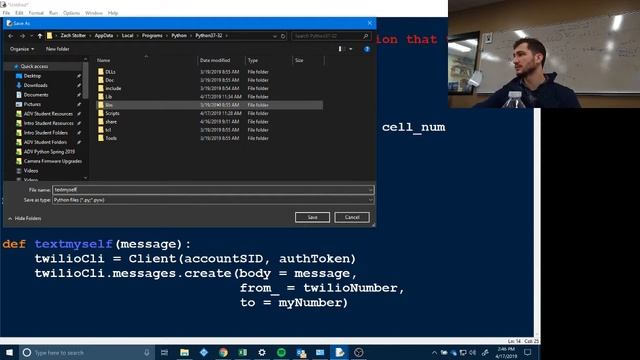Open the Organize dropdown menu

coord(22,49)
